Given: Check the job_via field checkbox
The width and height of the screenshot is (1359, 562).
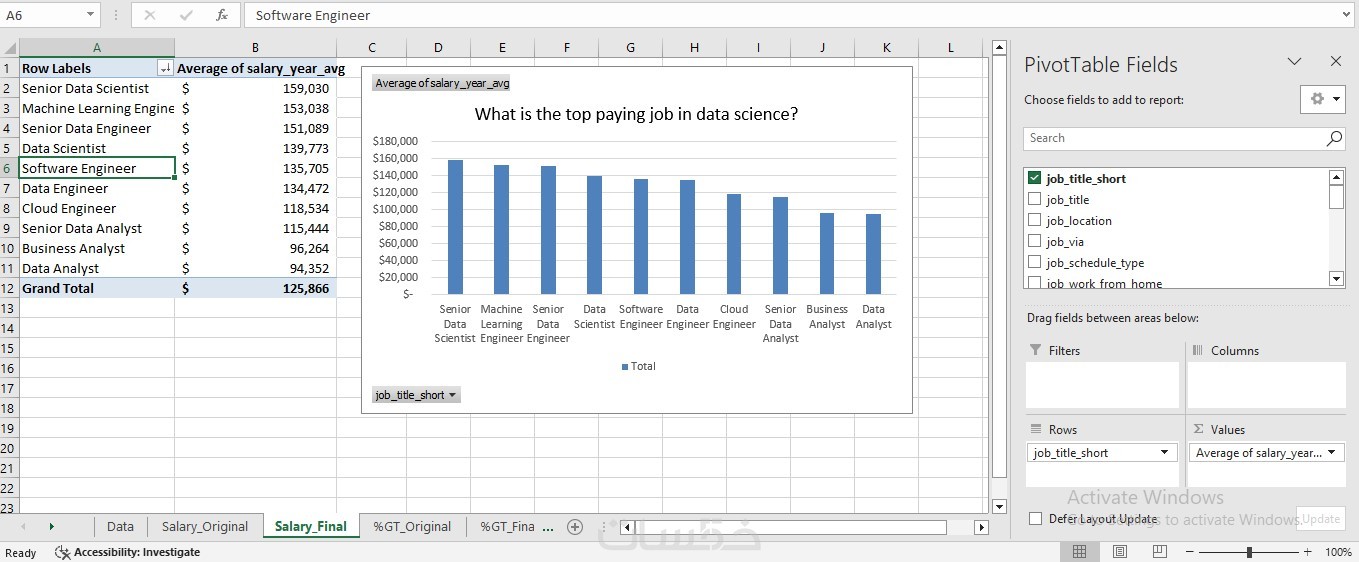Looking at the screenshot, I should [x=1035, y=241].
